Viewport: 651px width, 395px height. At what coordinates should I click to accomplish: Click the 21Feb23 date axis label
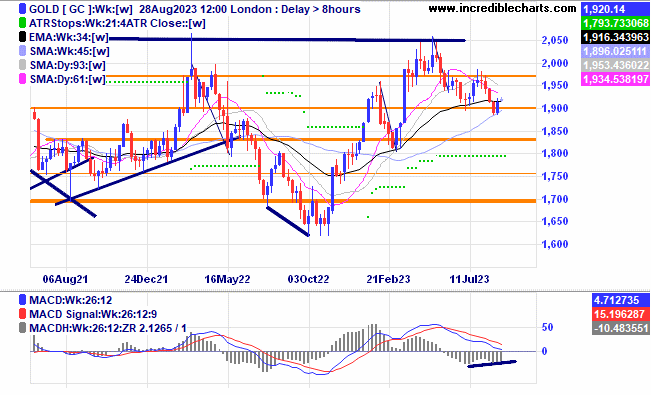388,279
